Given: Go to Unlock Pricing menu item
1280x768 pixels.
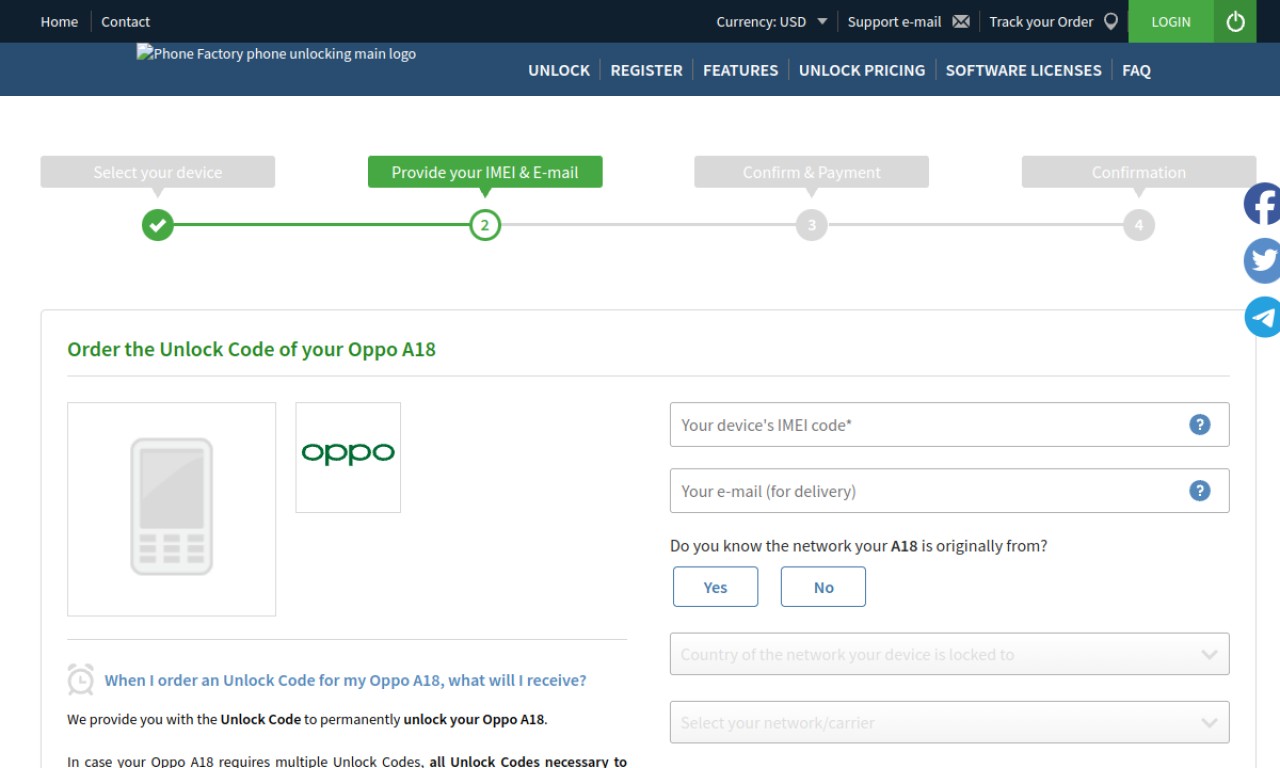Looking at the screenshot, I should [x=862, y=70].
